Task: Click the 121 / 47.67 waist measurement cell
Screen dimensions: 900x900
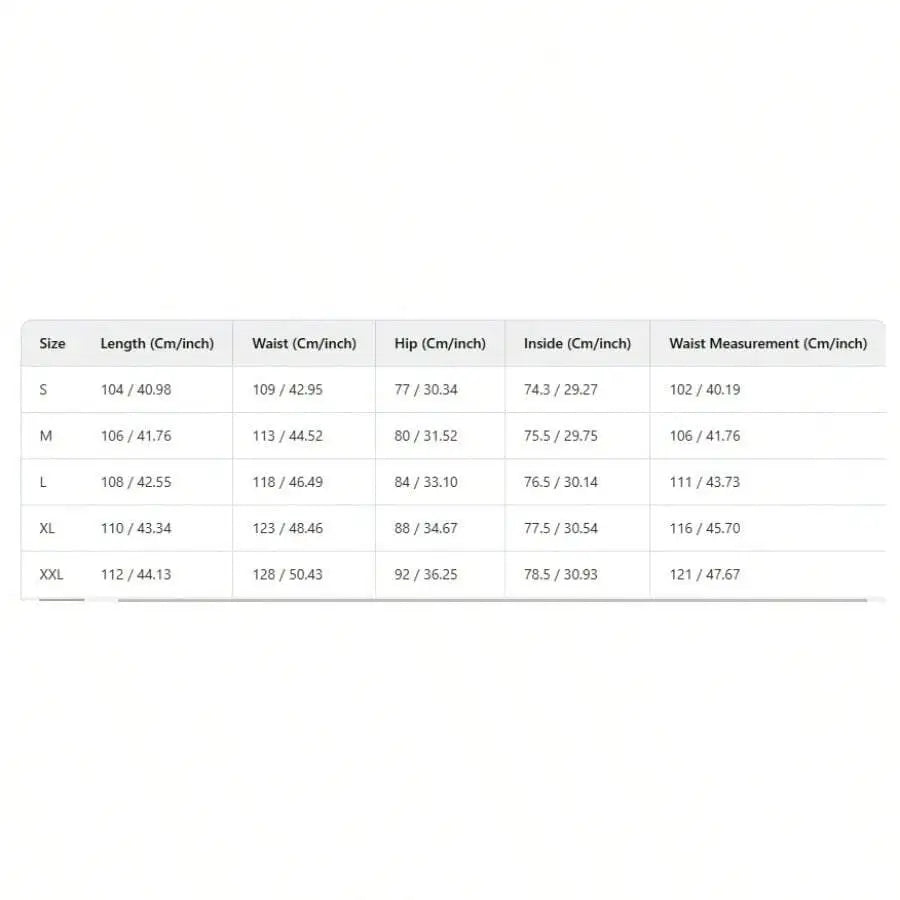Action: pyautogui.click(x=705, y=575)
